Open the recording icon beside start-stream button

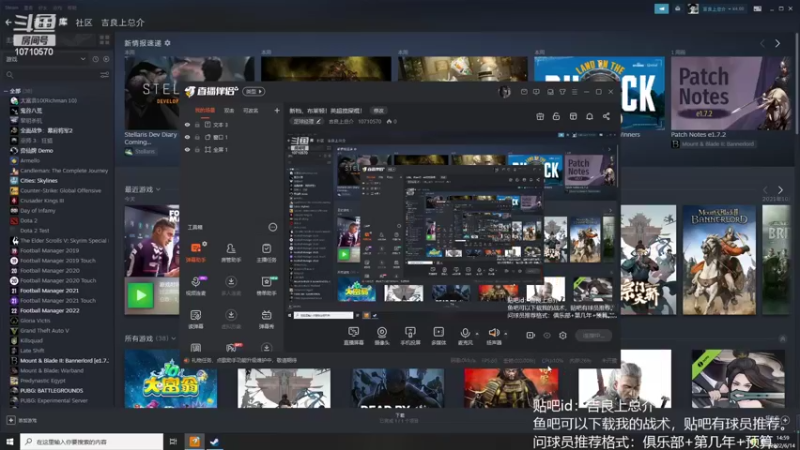tap(530, 335)
